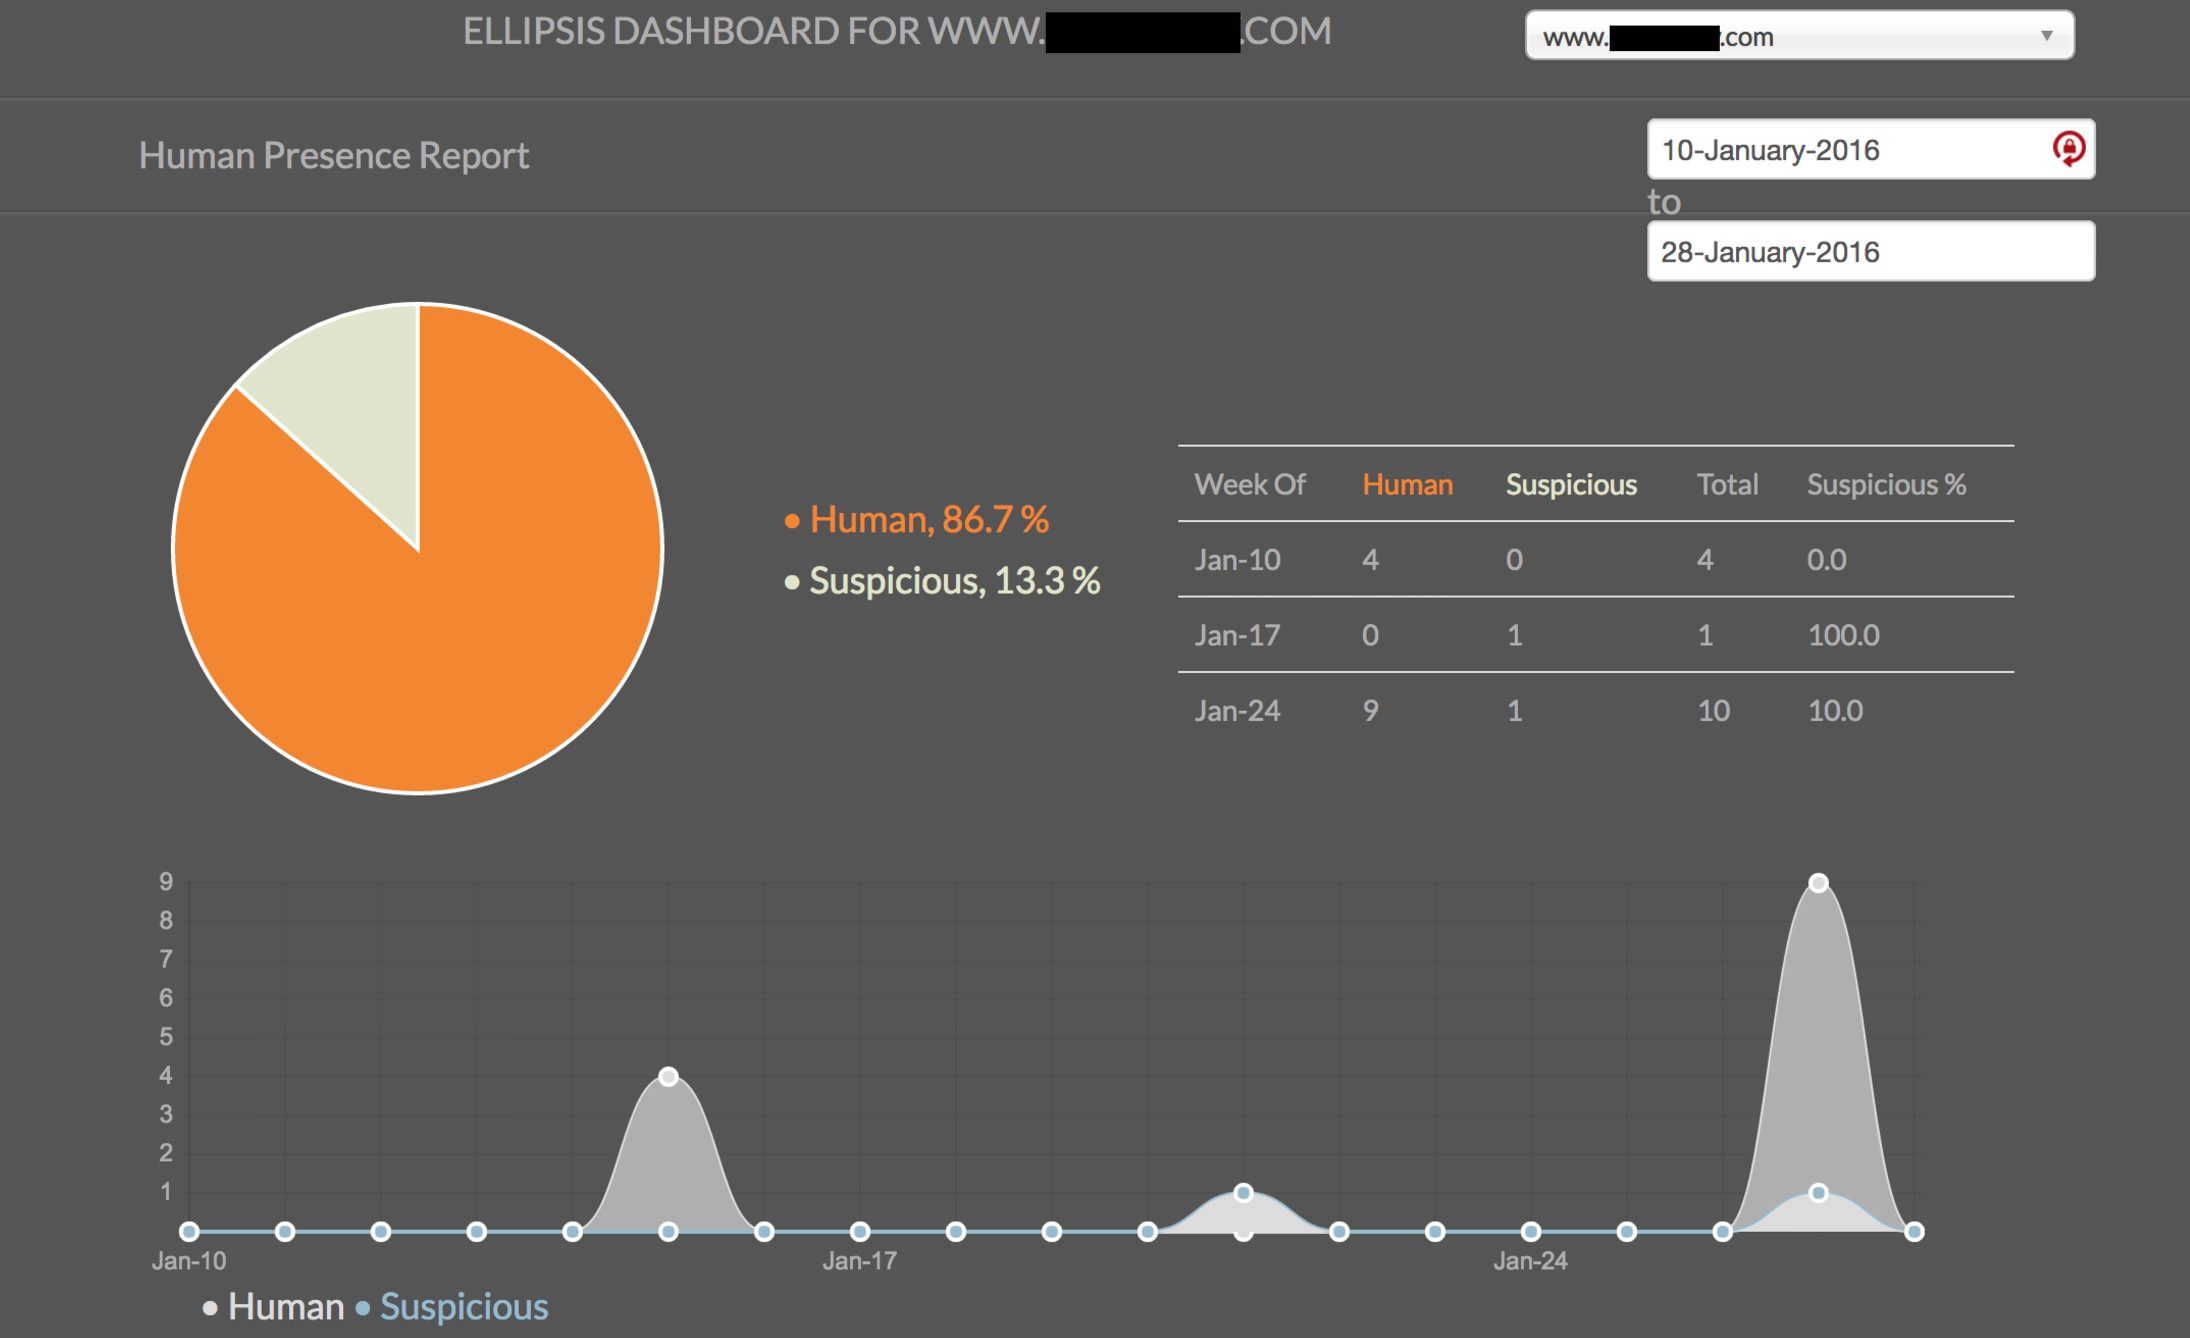2190x1338 pixels.
Task: Click the Human column header
Action: [1407, 485]
